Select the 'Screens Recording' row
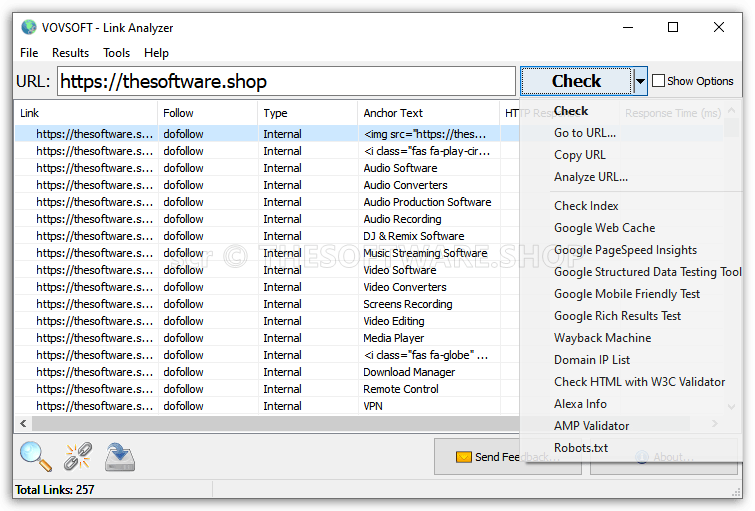755x511 pixels. point(267,304)
